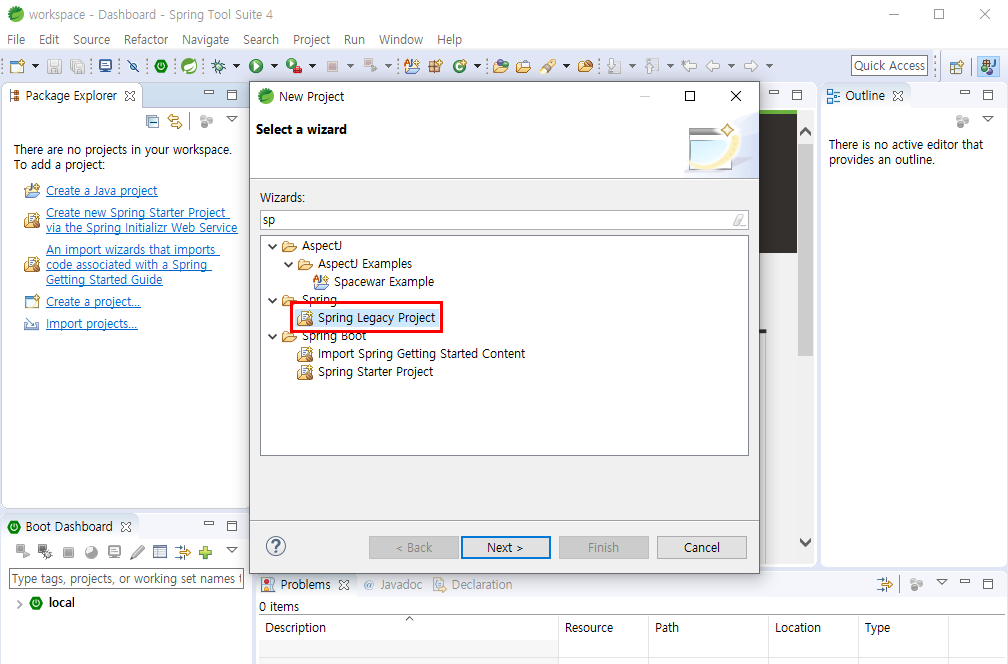Click the Open Console toolbar icon
The width and height of the screenshot is (1008, 664).
(x=105, y=66)
